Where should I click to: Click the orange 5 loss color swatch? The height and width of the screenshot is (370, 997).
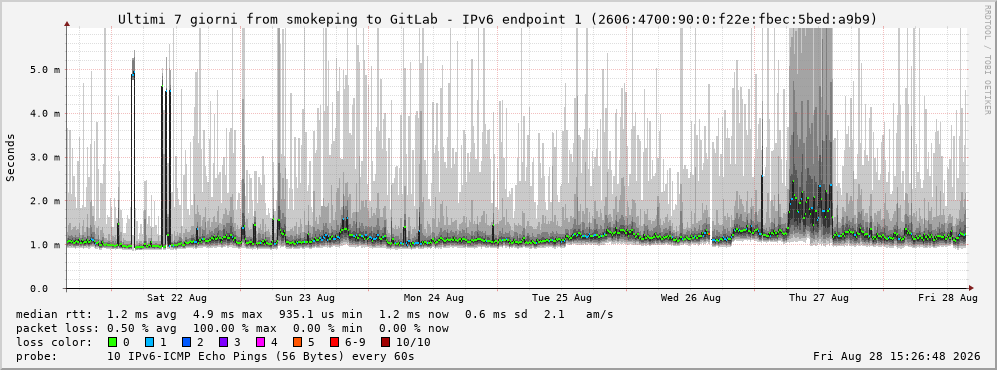pyautogui.click(x=297, y=343)
